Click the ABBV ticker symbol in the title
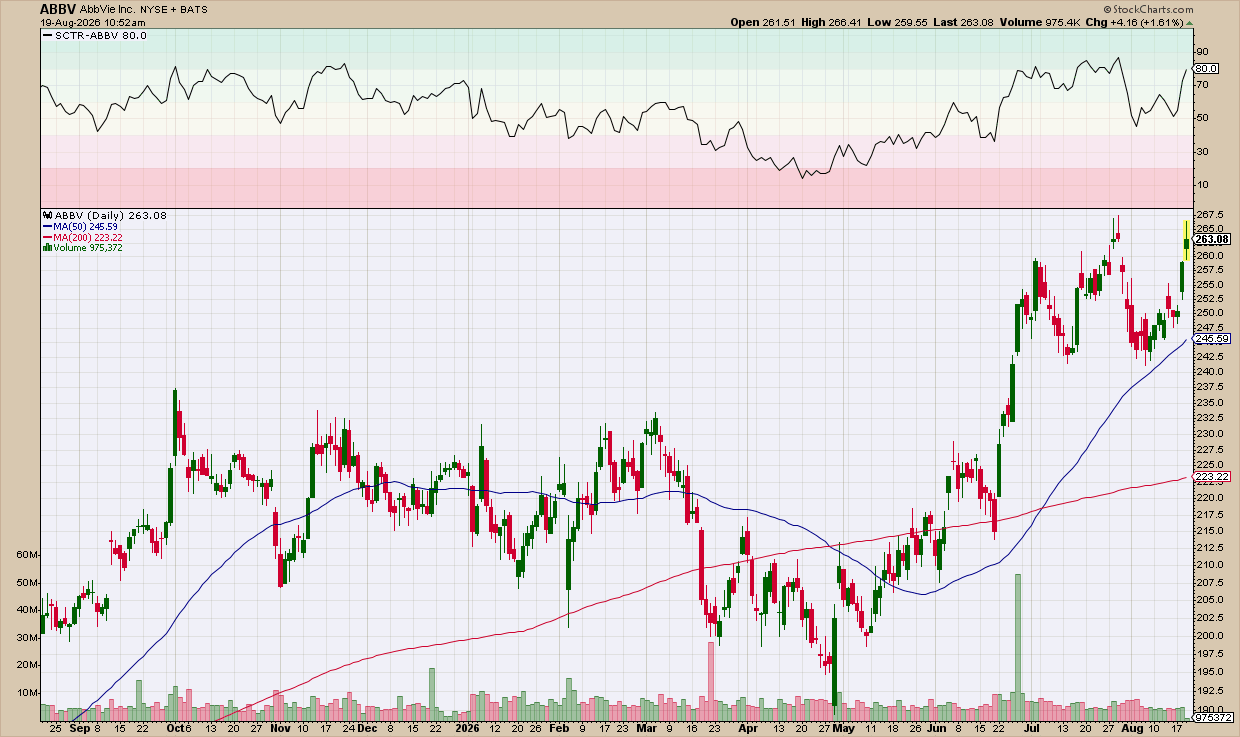The height and width of the screenshot is (737, 1240). [x=58, y=8]
